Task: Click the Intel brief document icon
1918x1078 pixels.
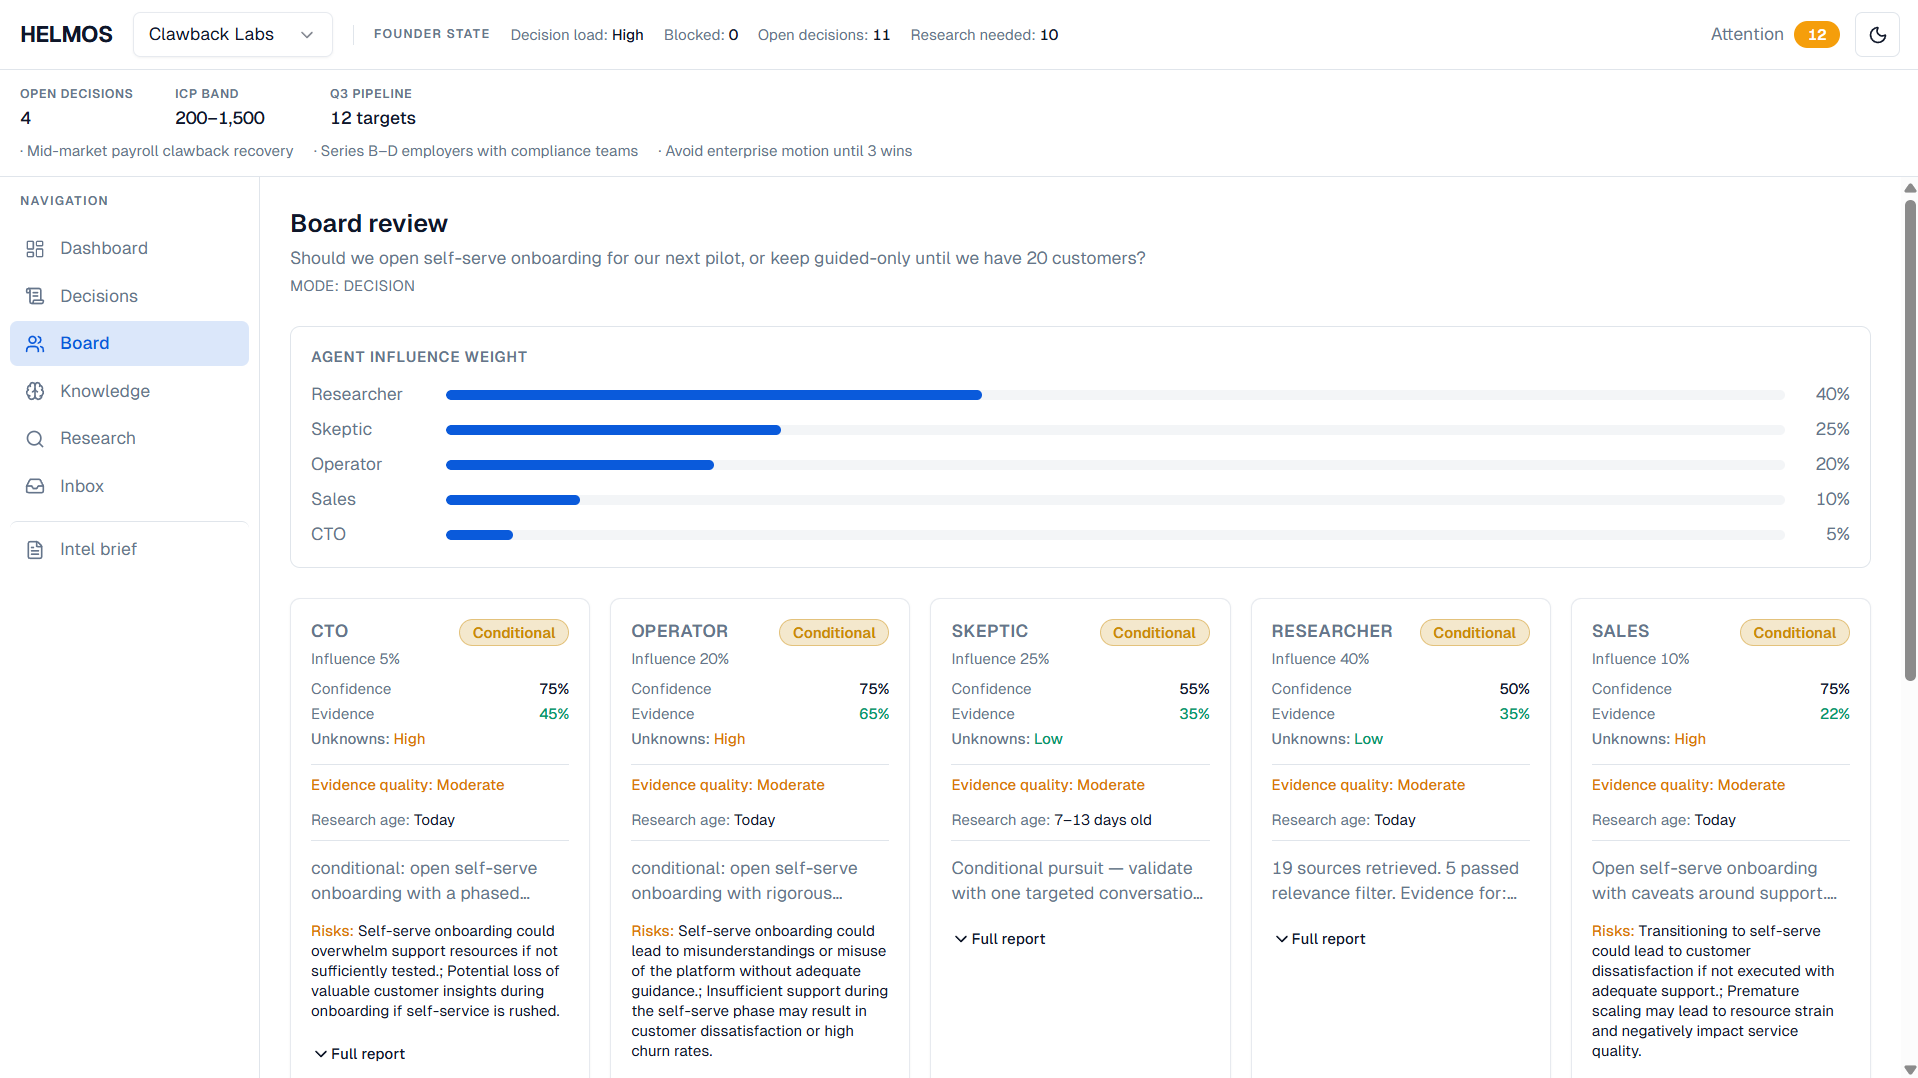Action: coord(35,550)
